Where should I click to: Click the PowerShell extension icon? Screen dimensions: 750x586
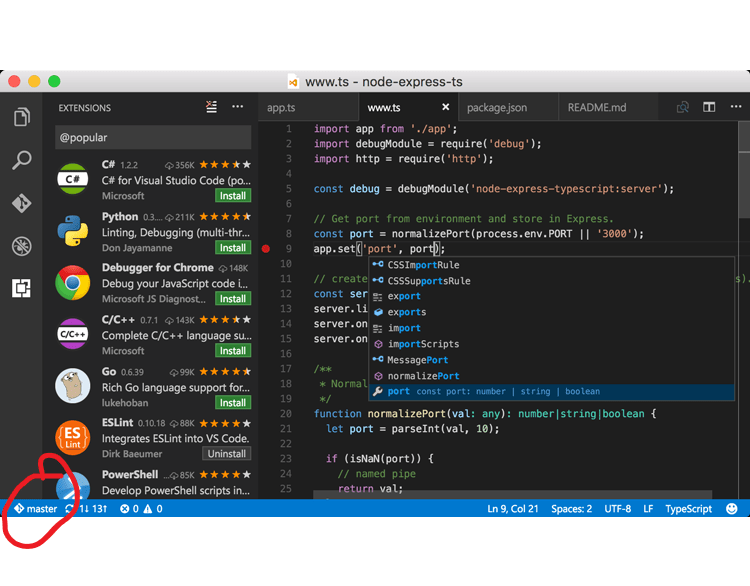73,485
